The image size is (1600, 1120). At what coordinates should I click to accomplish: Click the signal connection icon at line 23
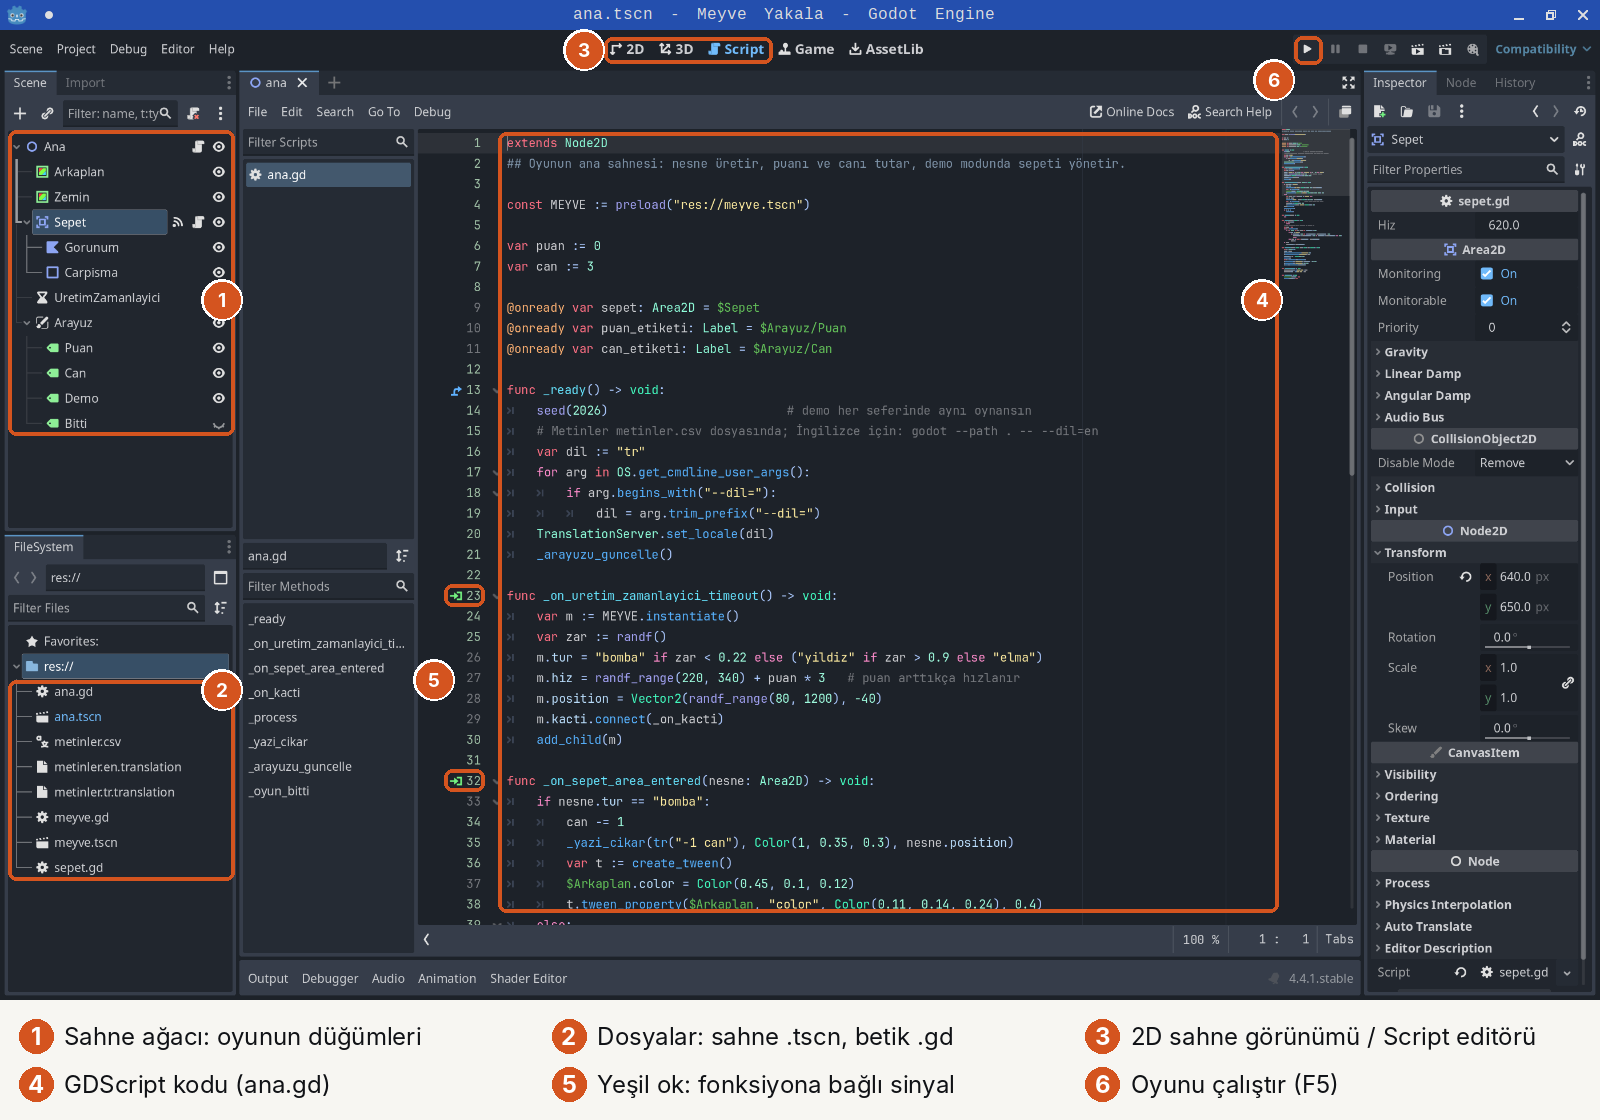[456, 596]
